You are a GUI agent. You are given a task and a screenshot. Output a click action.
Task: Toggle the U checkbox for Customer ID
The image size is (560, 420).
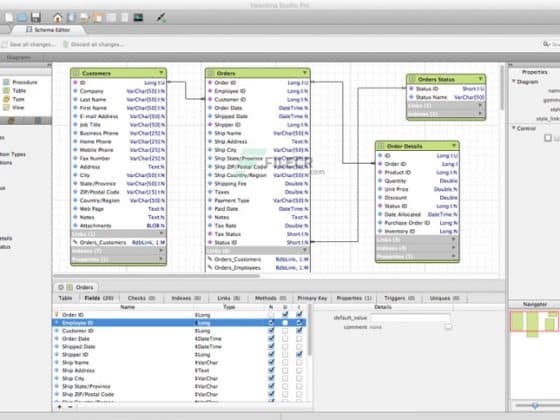point(285,331)
